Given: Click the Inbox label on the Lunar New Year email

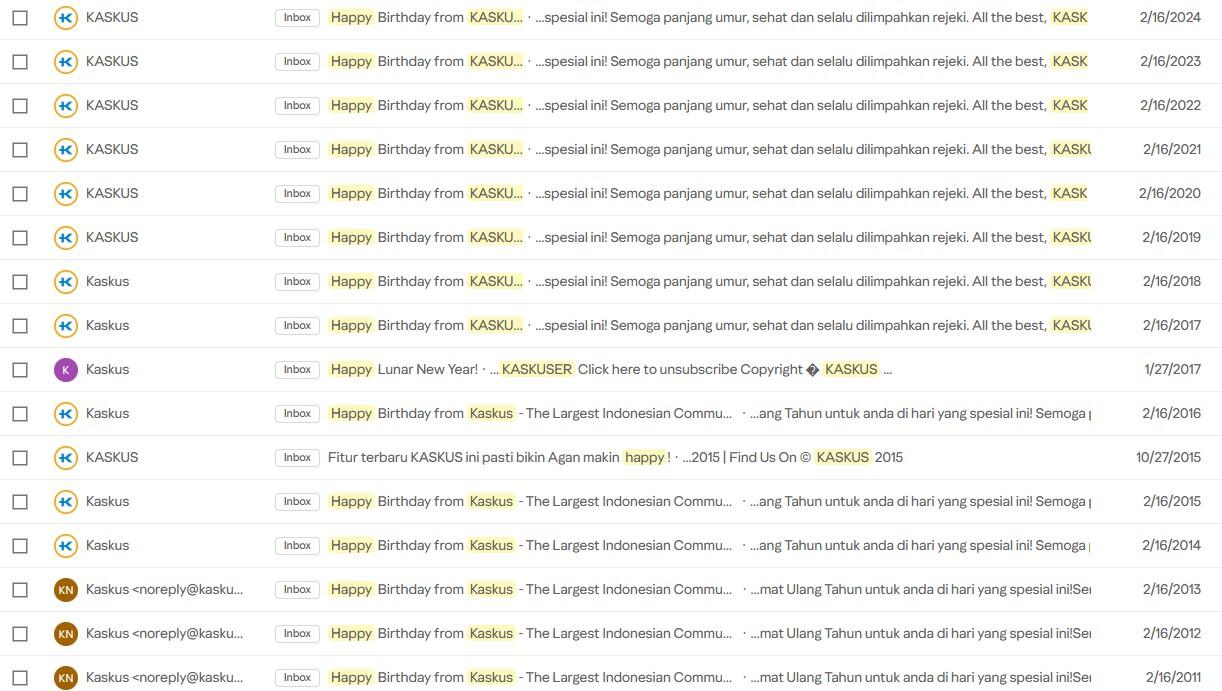Looking at the screenshot, I should 297,369.
